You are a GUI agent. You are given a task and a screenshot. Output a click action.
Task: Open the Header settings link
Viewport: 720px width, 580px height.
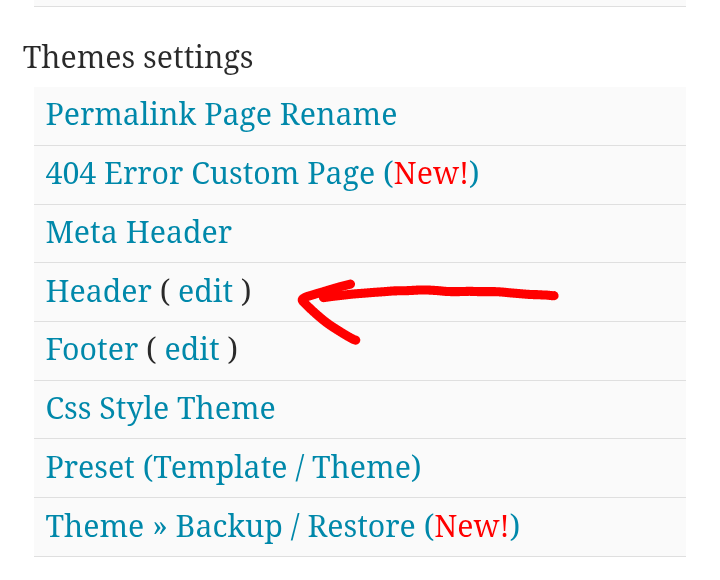pos(98,291)
